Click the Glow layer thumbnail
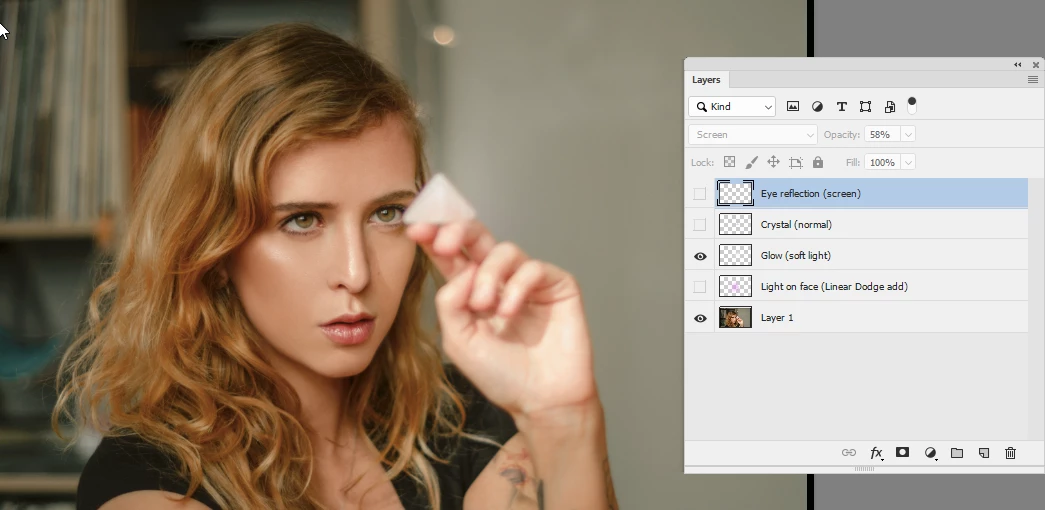Image resolution: width=1045 pixels, height=510 pixels. [x=735, y=255]
